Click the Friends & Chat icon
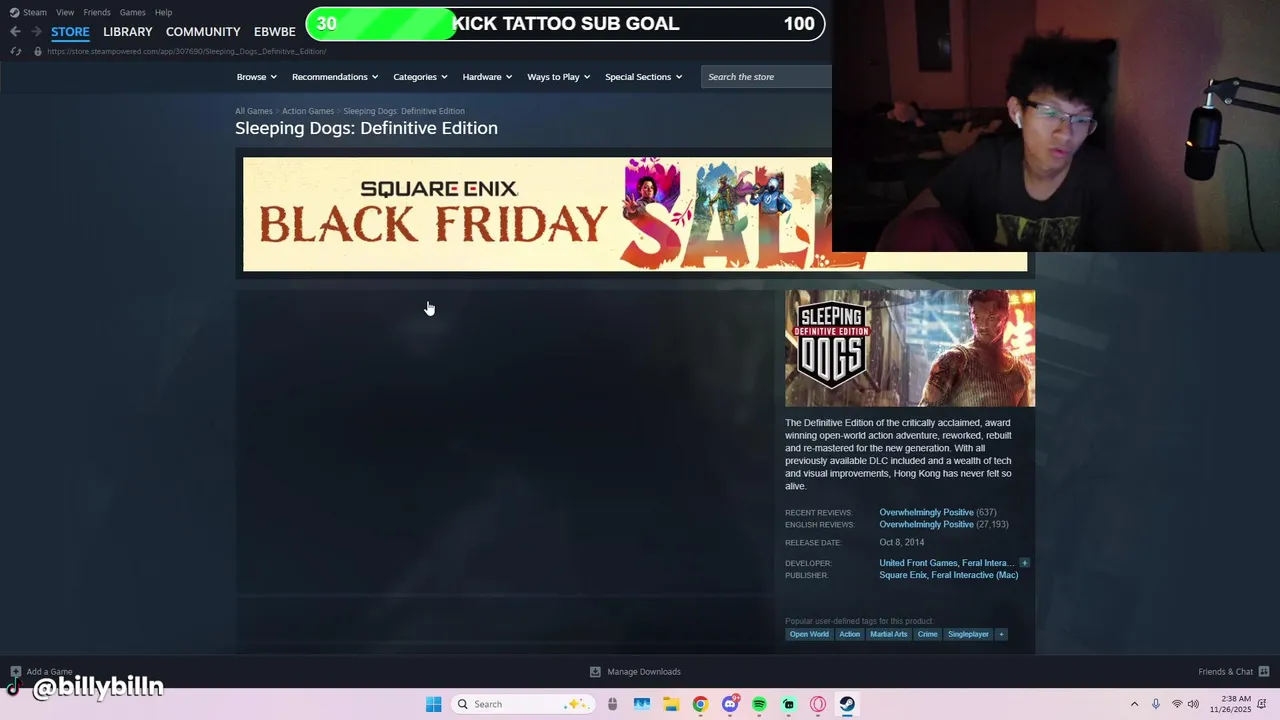The width and height of the screenshot is (1280, 720). click(1263, 672)
